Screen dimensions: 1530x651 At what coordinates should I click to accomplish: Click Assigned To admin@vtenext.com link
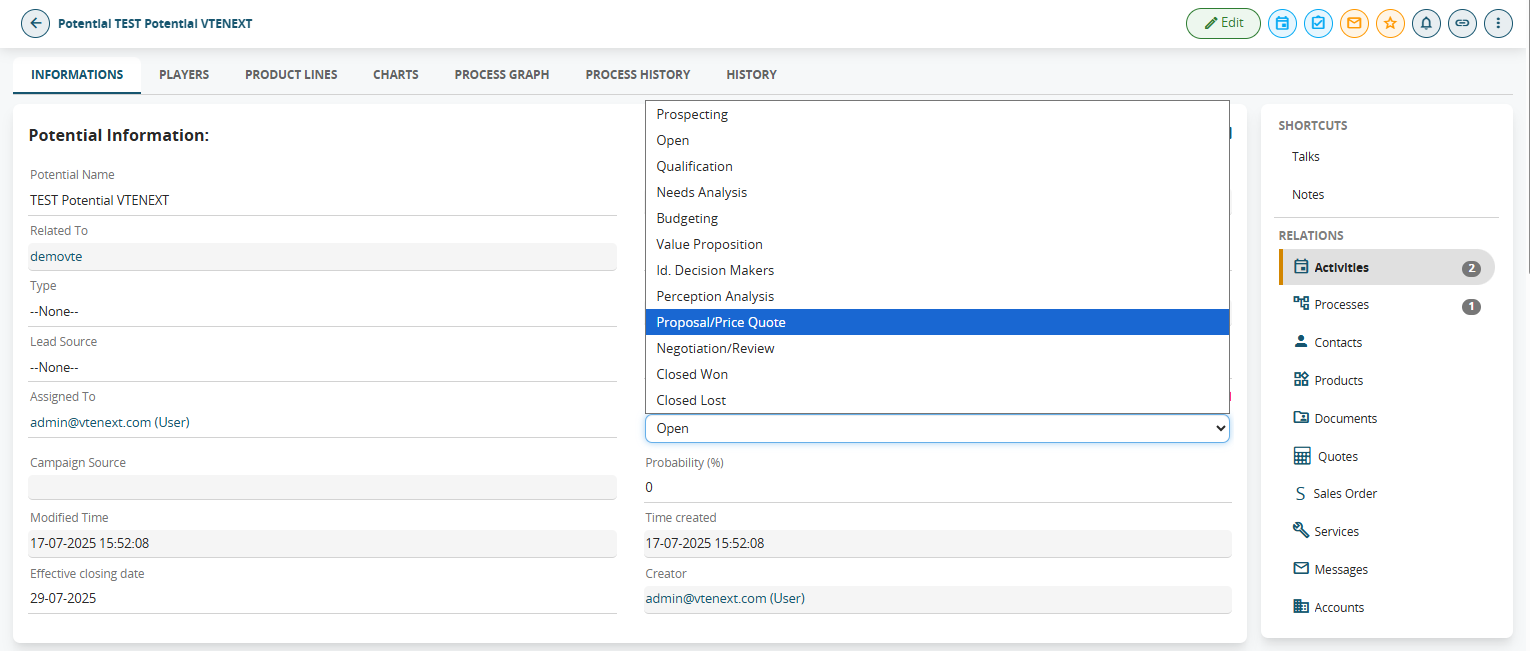110,423
